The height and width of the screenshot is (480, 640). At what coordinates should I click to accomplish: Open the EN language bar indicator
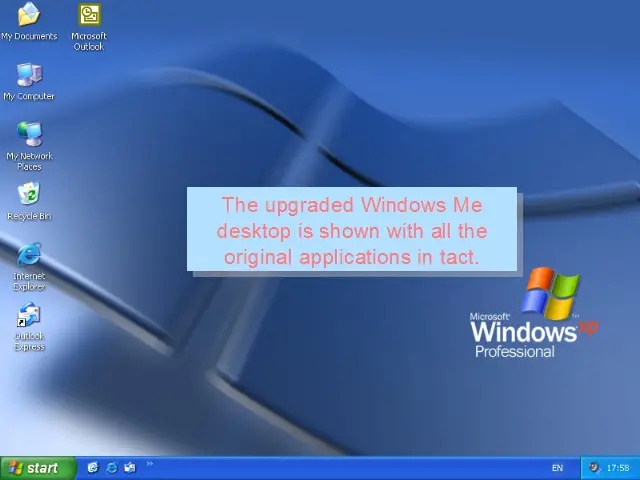tap(557, 468)
